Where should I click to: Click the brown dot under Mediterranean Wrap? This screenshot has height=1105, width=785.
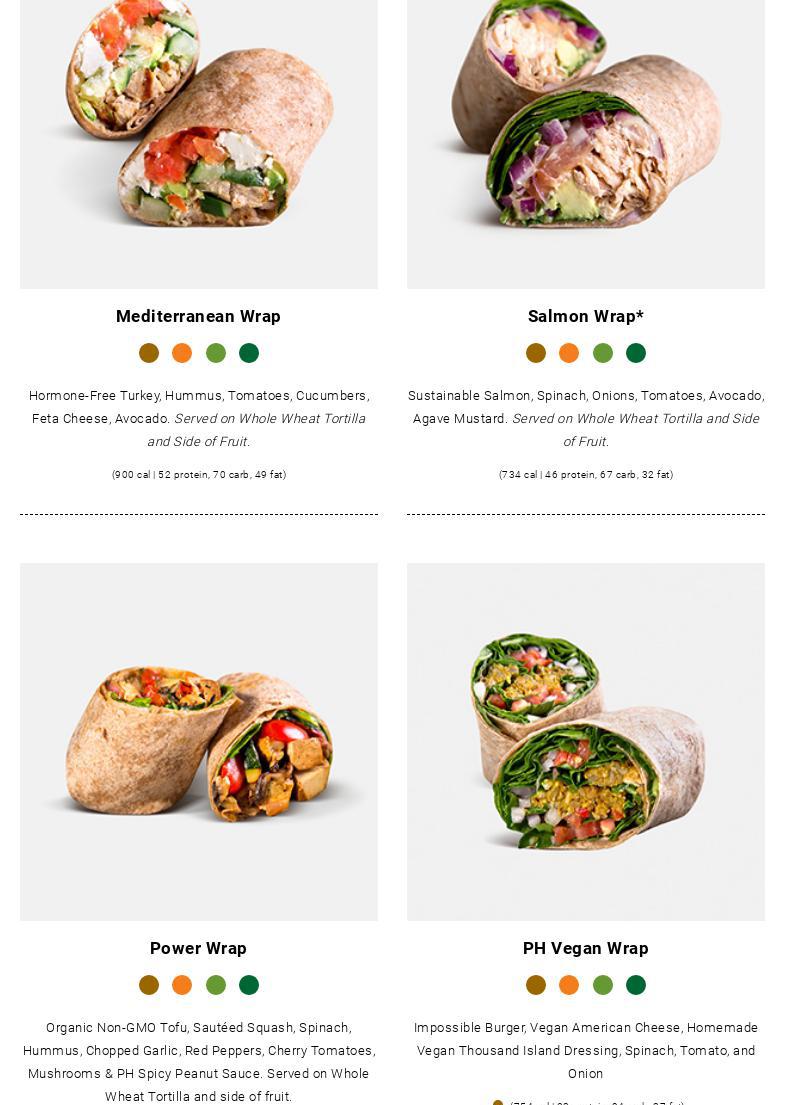(149, 353)
